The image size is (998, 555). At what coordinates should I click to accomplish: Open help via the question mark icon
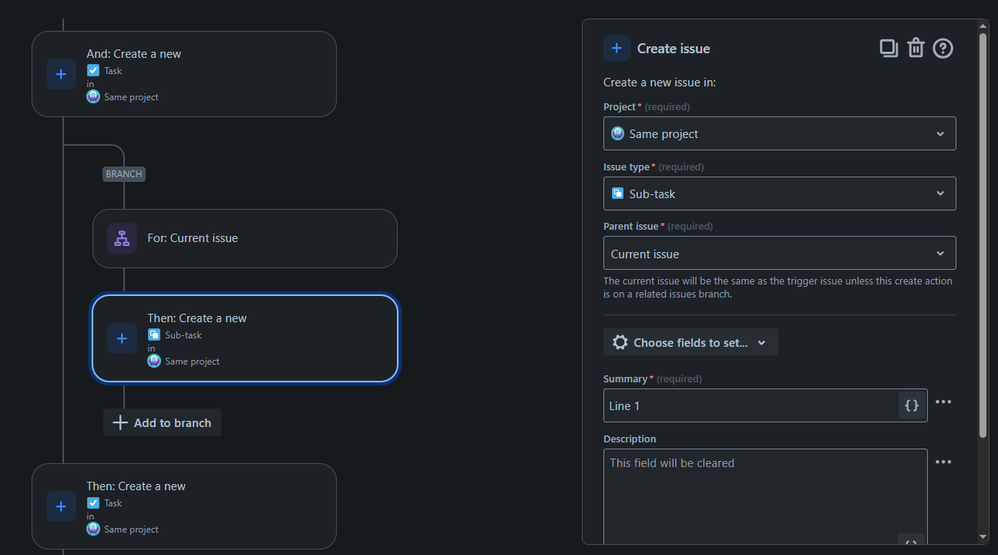[943, 48]
